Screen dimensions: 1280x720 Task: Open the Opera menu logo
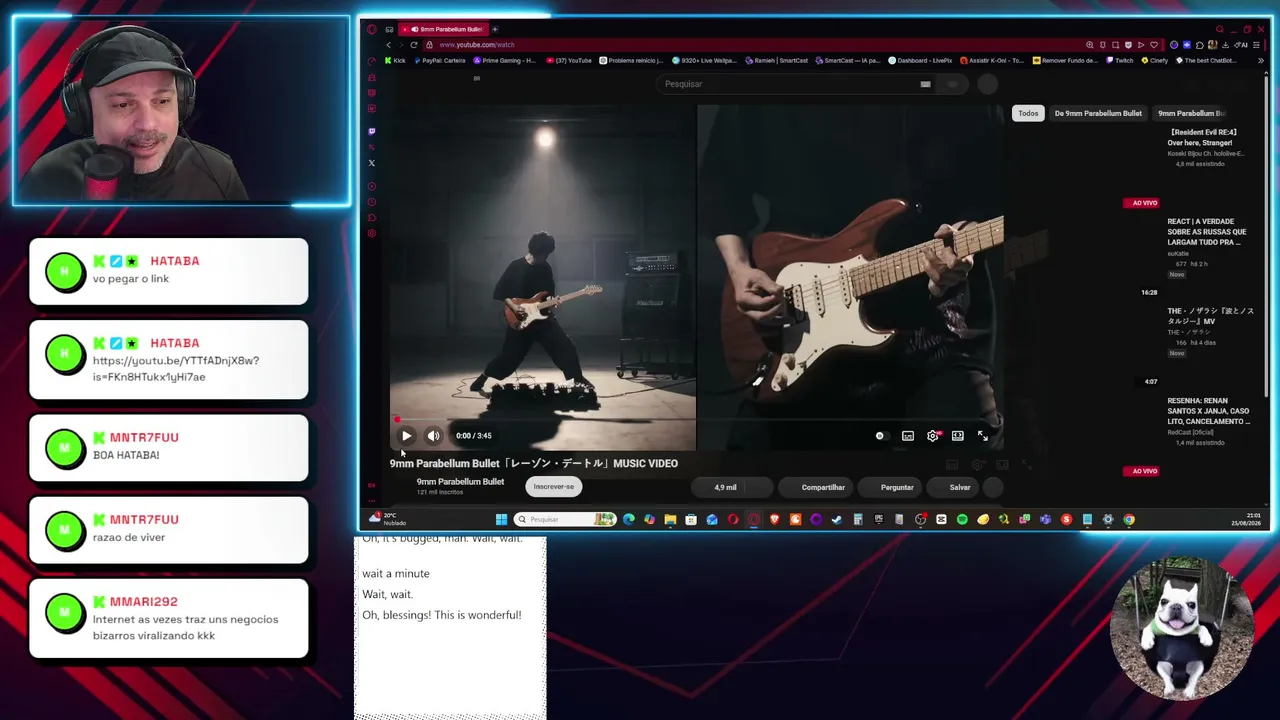coord(372,29)
